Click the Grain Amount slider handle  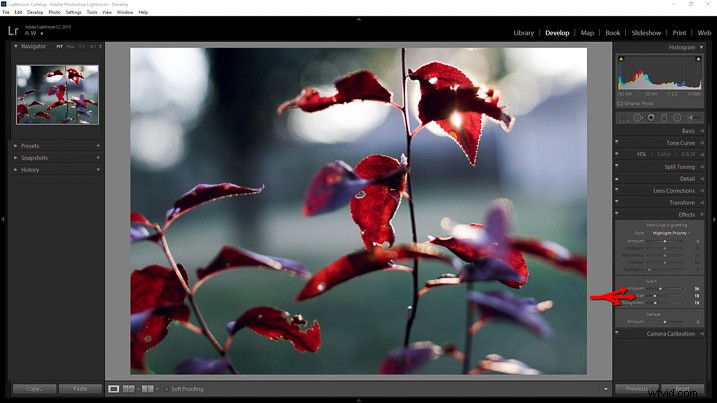click(x=660, y=289)
